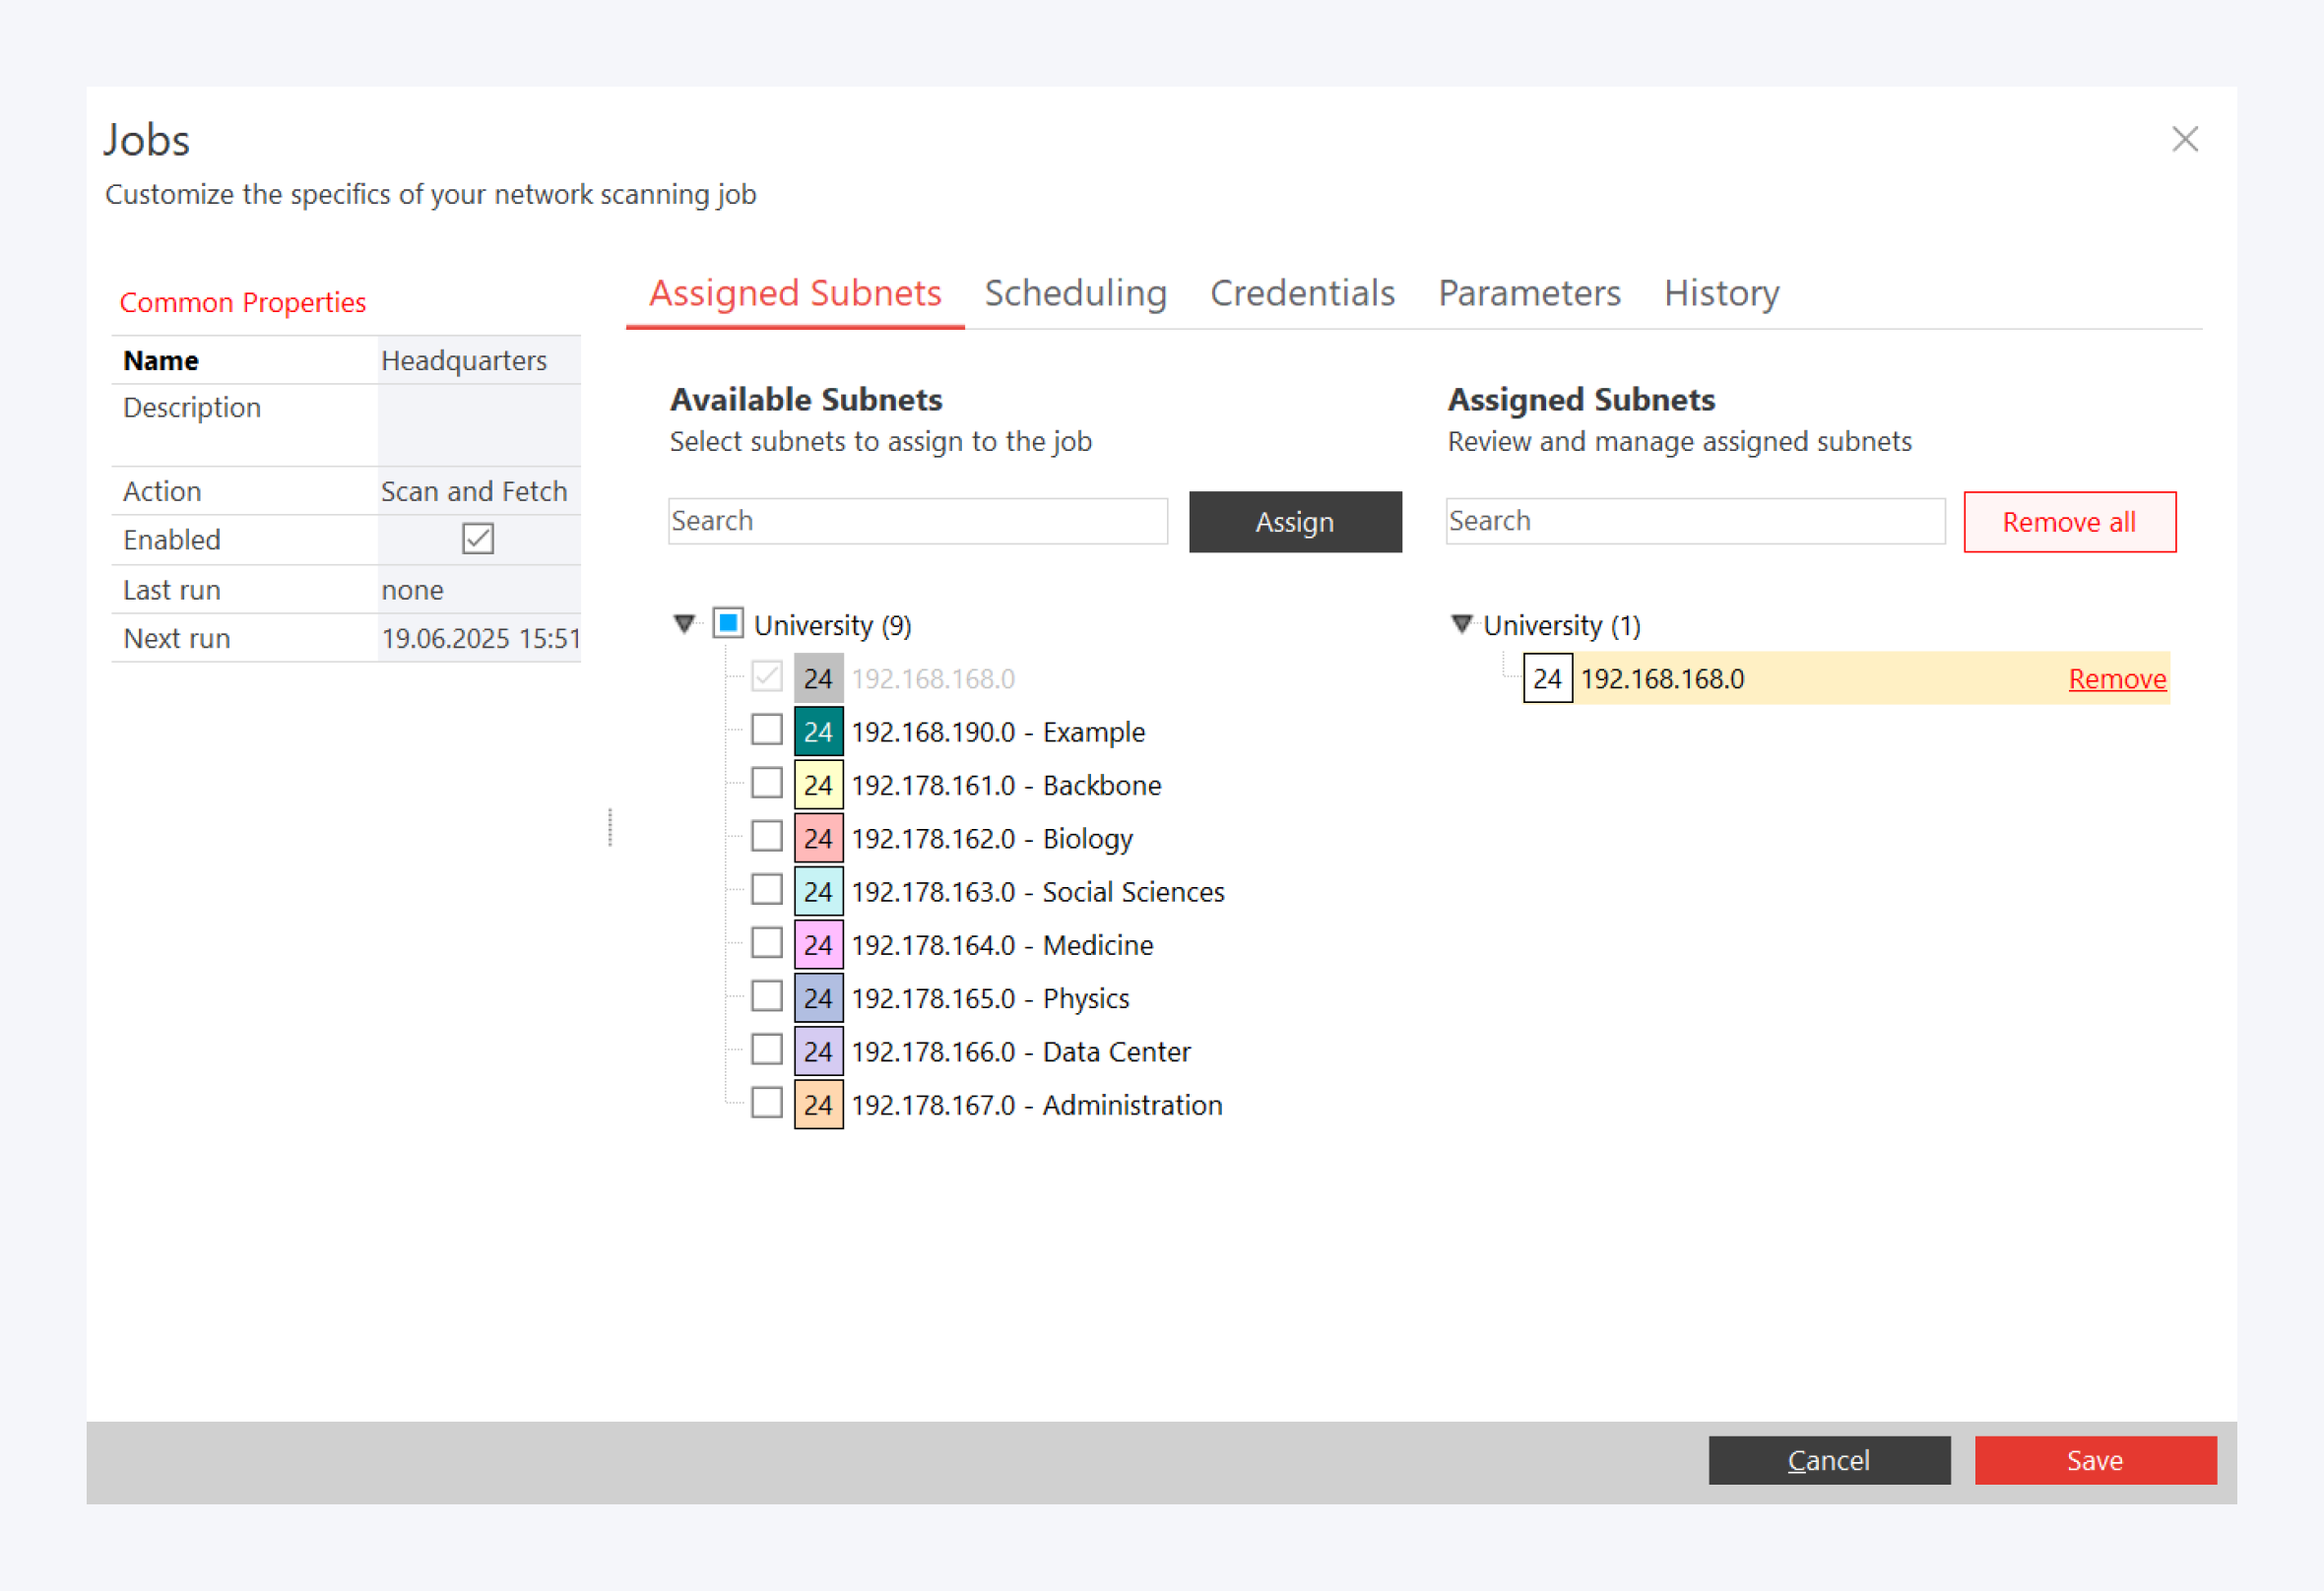This screenshot has width=2324, height=1591.
Task: Click Remove link for 192.168.168.0
Action: (2116, 678)
